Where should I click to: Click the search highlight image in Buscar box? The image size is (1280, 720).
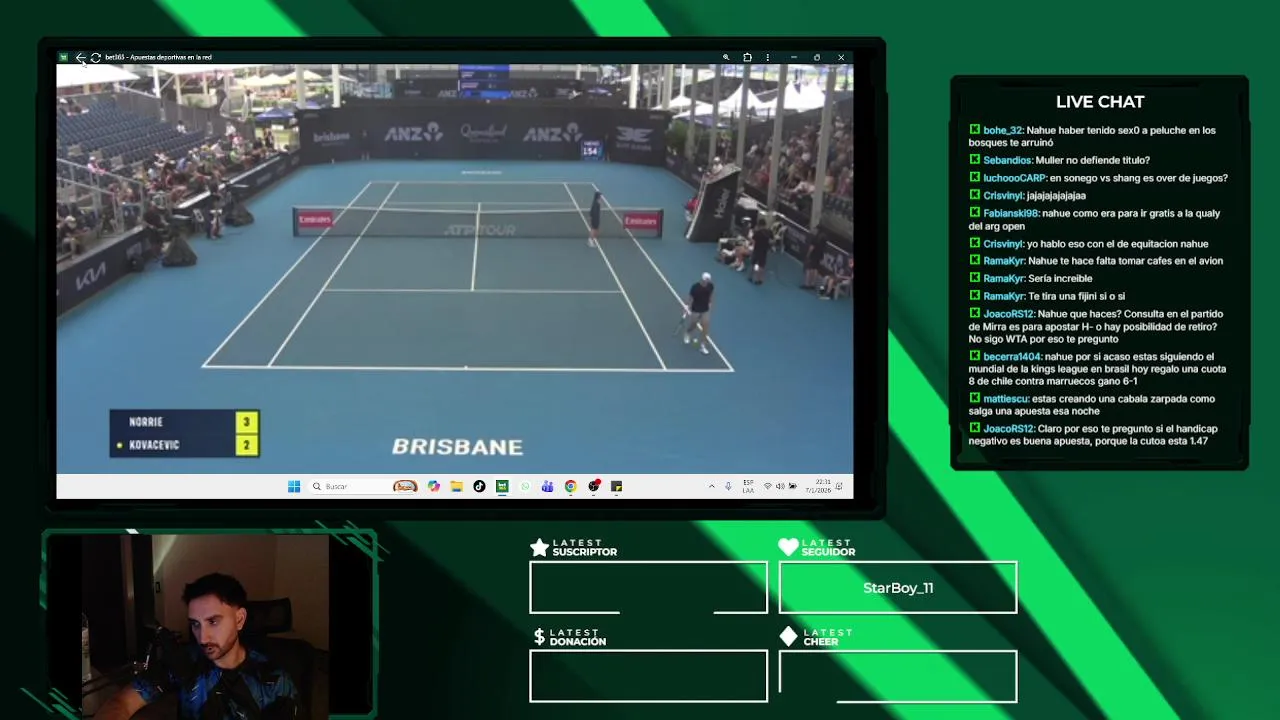point(405,486)
